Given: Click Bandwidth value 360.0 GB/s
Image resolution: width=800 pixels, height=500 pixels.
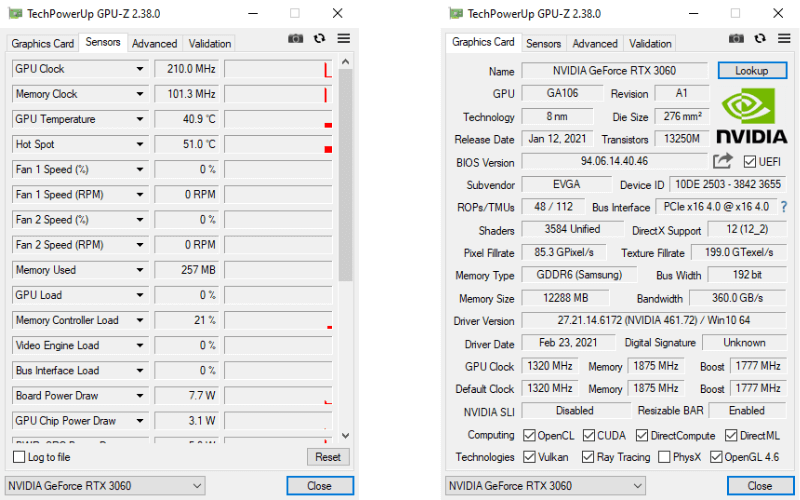Looking at the screenshot, I should tap(738, 298).
